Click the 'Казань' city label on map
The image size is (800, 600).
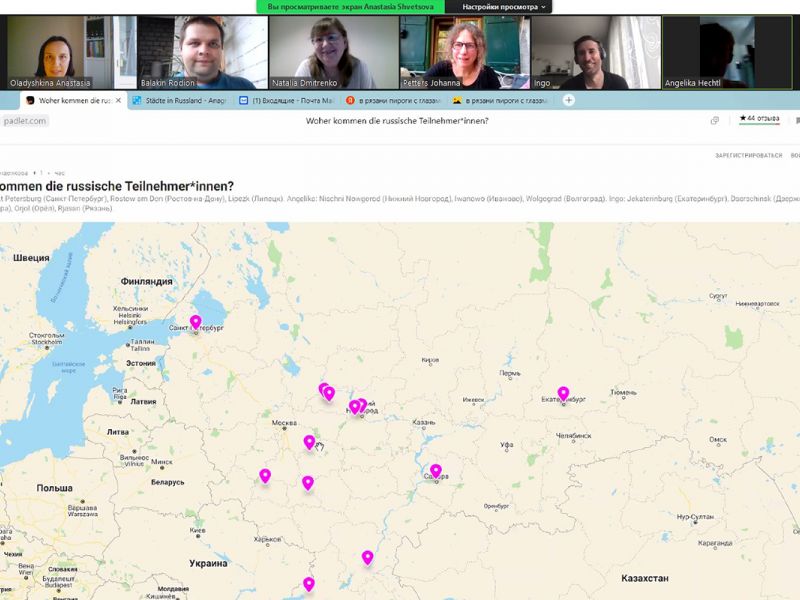[423, 422]
